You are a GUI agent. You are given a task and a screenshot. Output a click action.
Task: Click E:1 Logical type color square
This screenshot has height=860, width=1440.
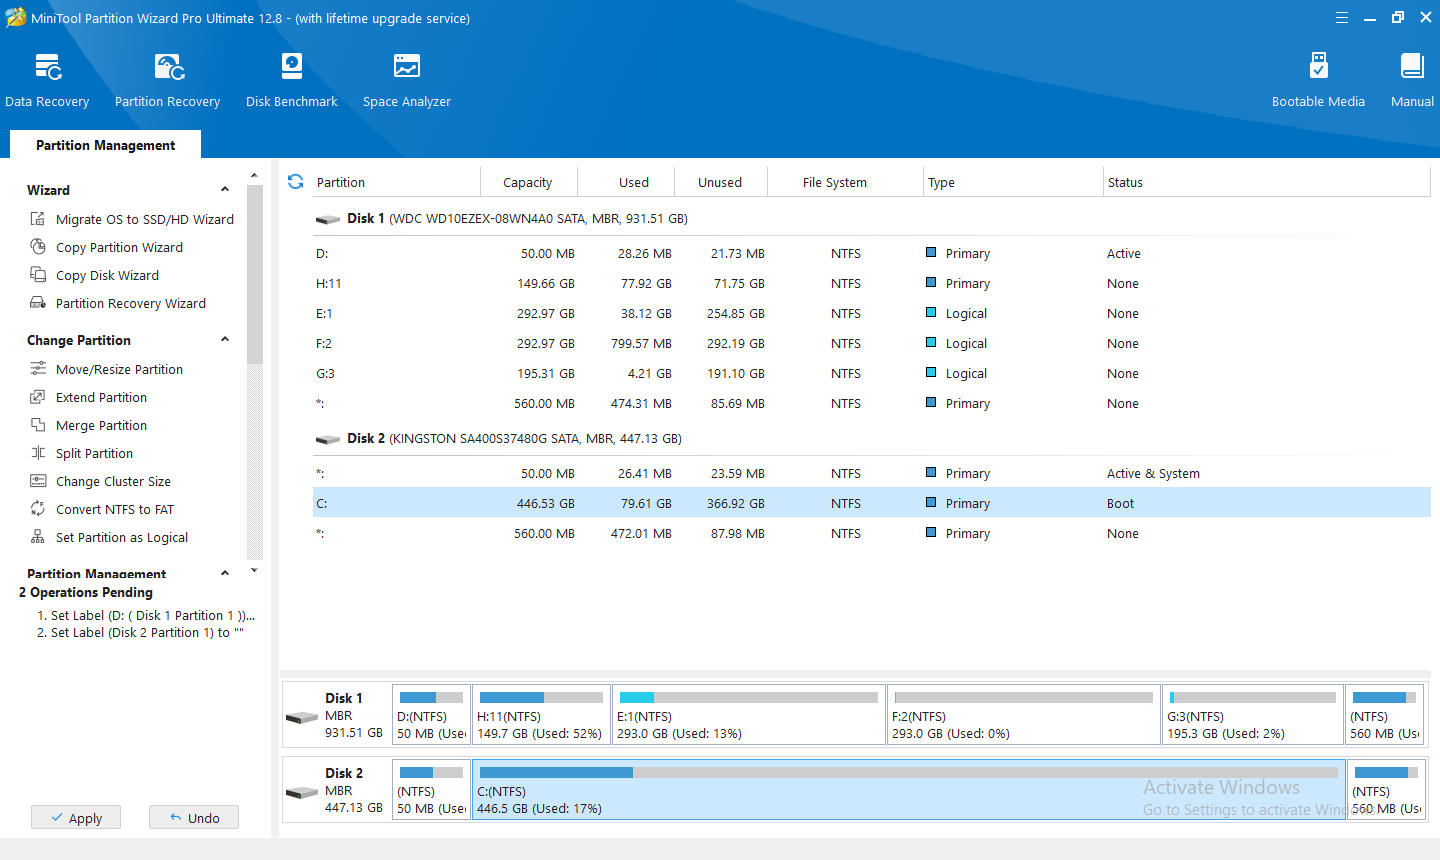tap(932, 313)
